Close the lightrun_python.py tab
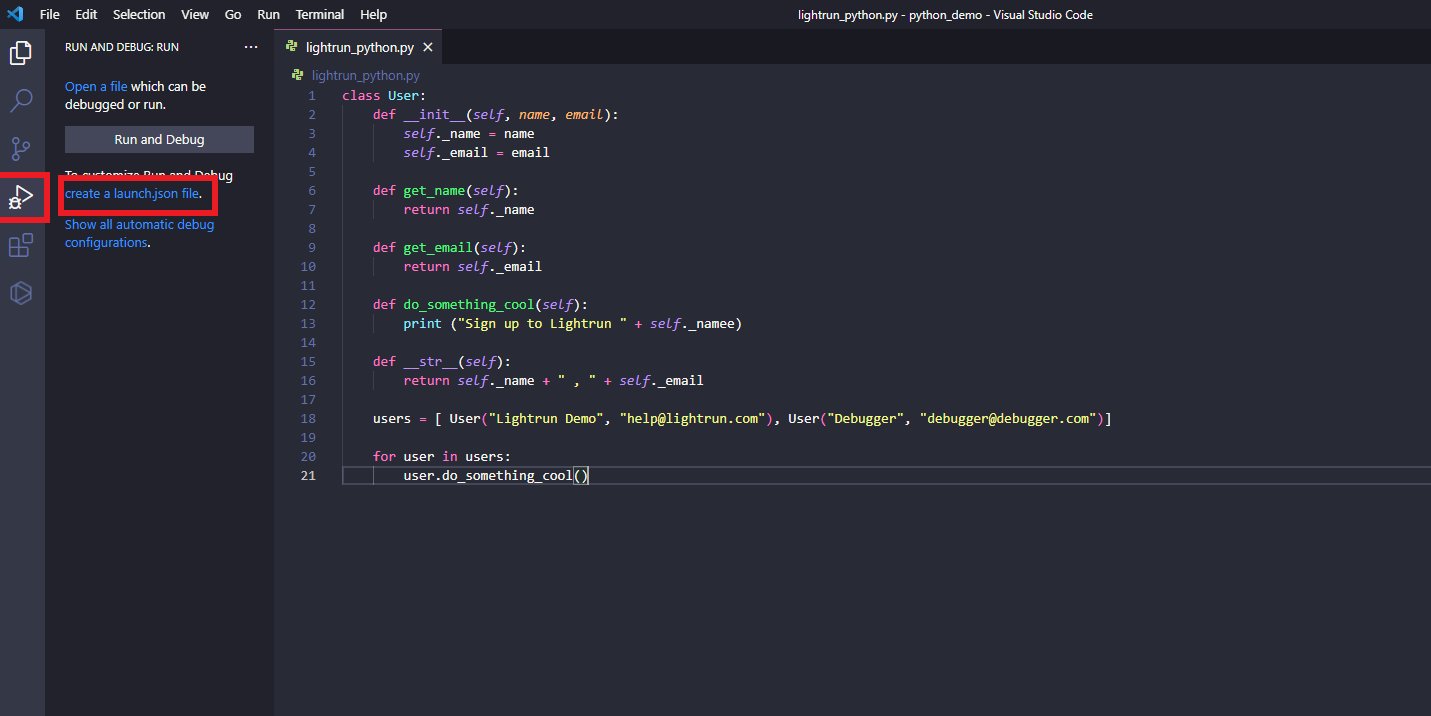Image resolution: width=1431 pixels, height=716 pixels. click(x=429, y=45)
